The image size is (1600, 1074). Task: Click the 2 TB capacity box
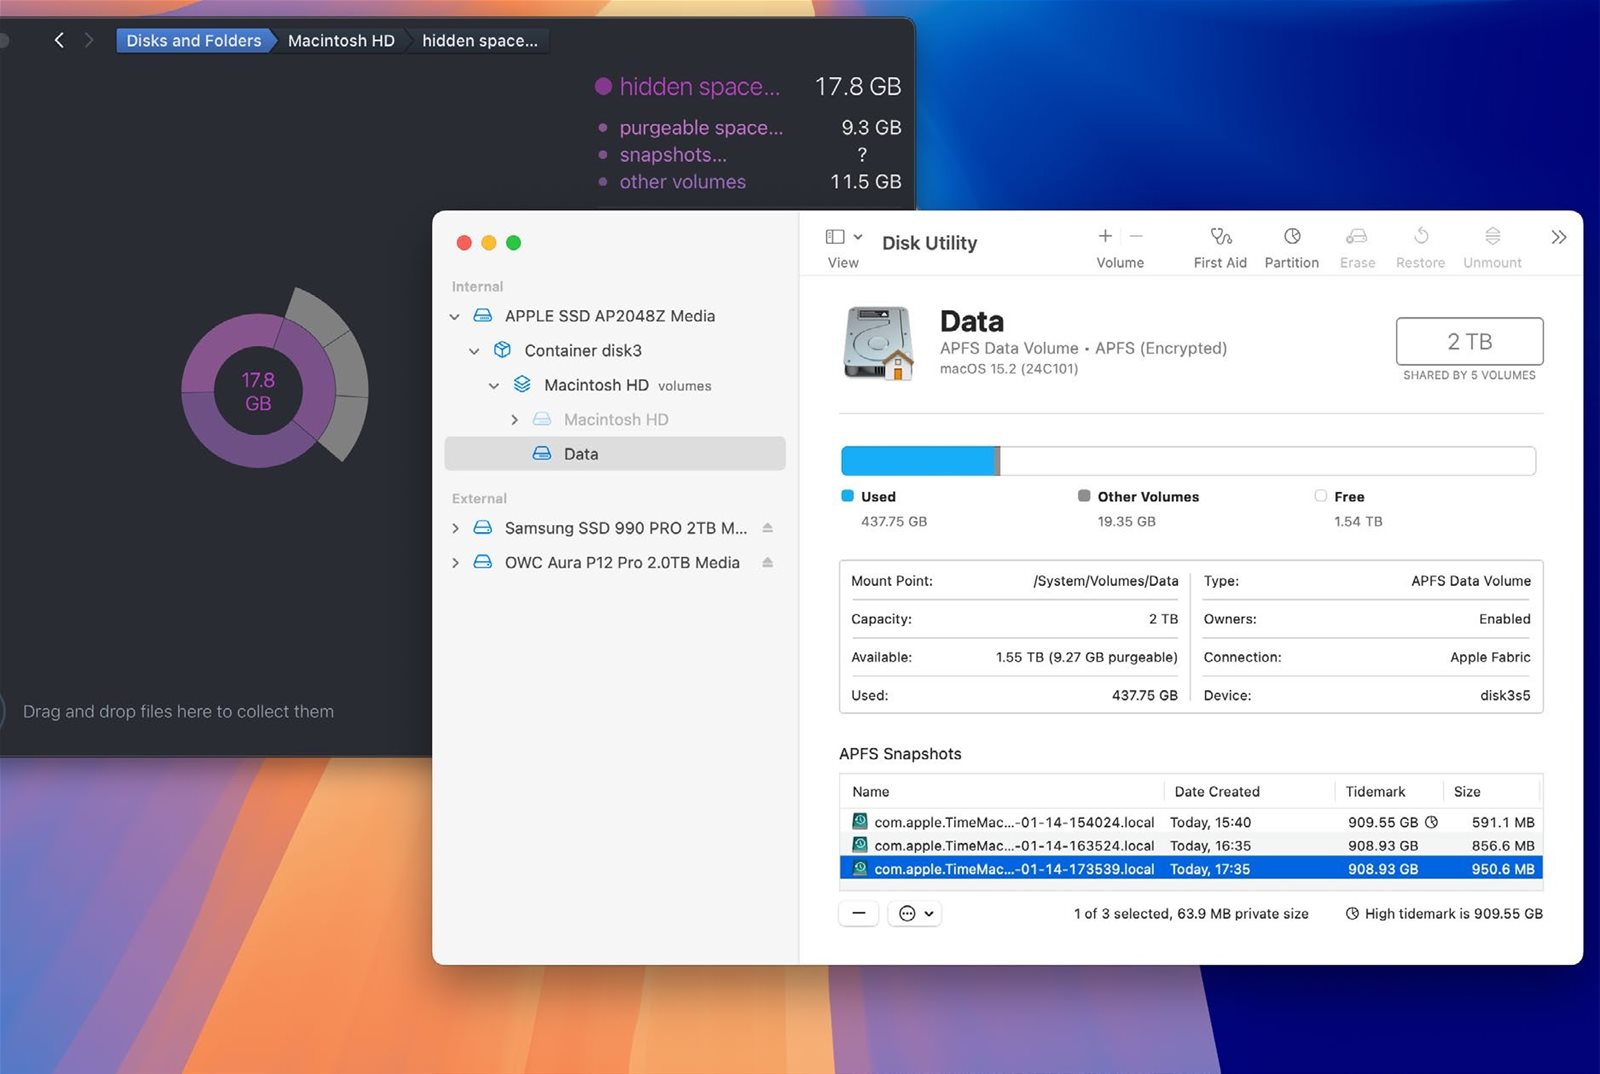click(x=1469, y=341)
